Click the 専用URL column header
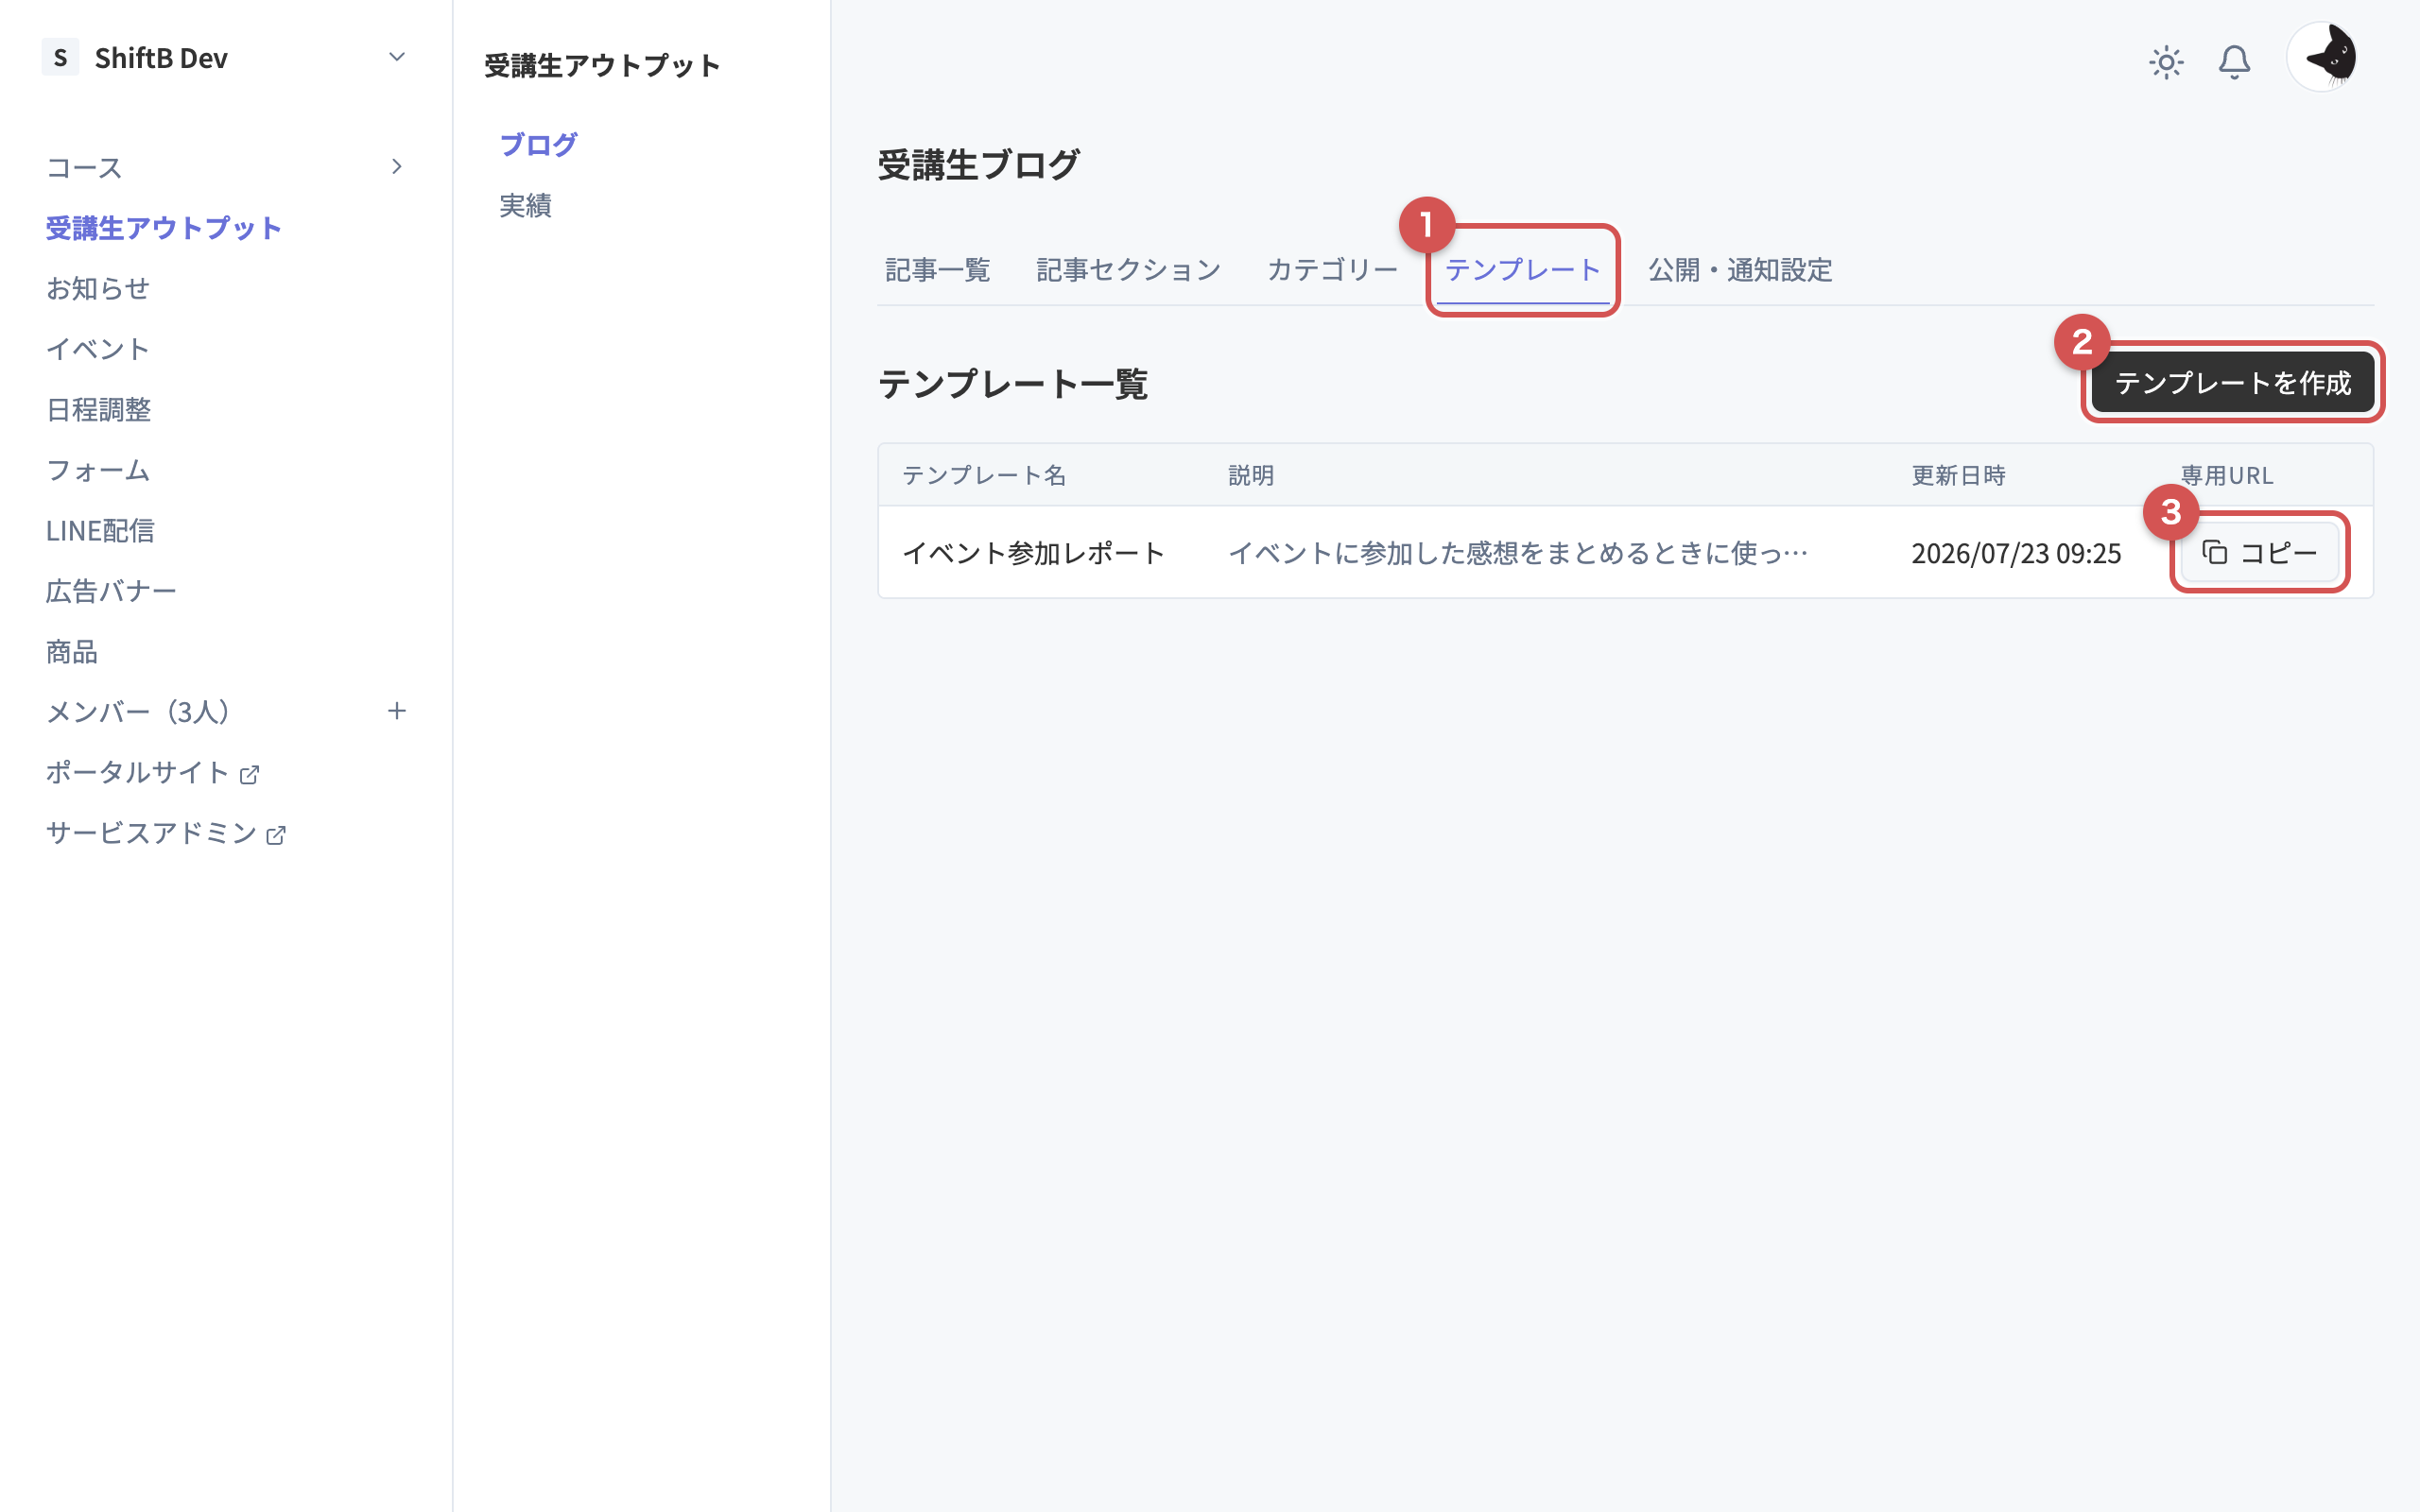 (x=2226, y=475)
